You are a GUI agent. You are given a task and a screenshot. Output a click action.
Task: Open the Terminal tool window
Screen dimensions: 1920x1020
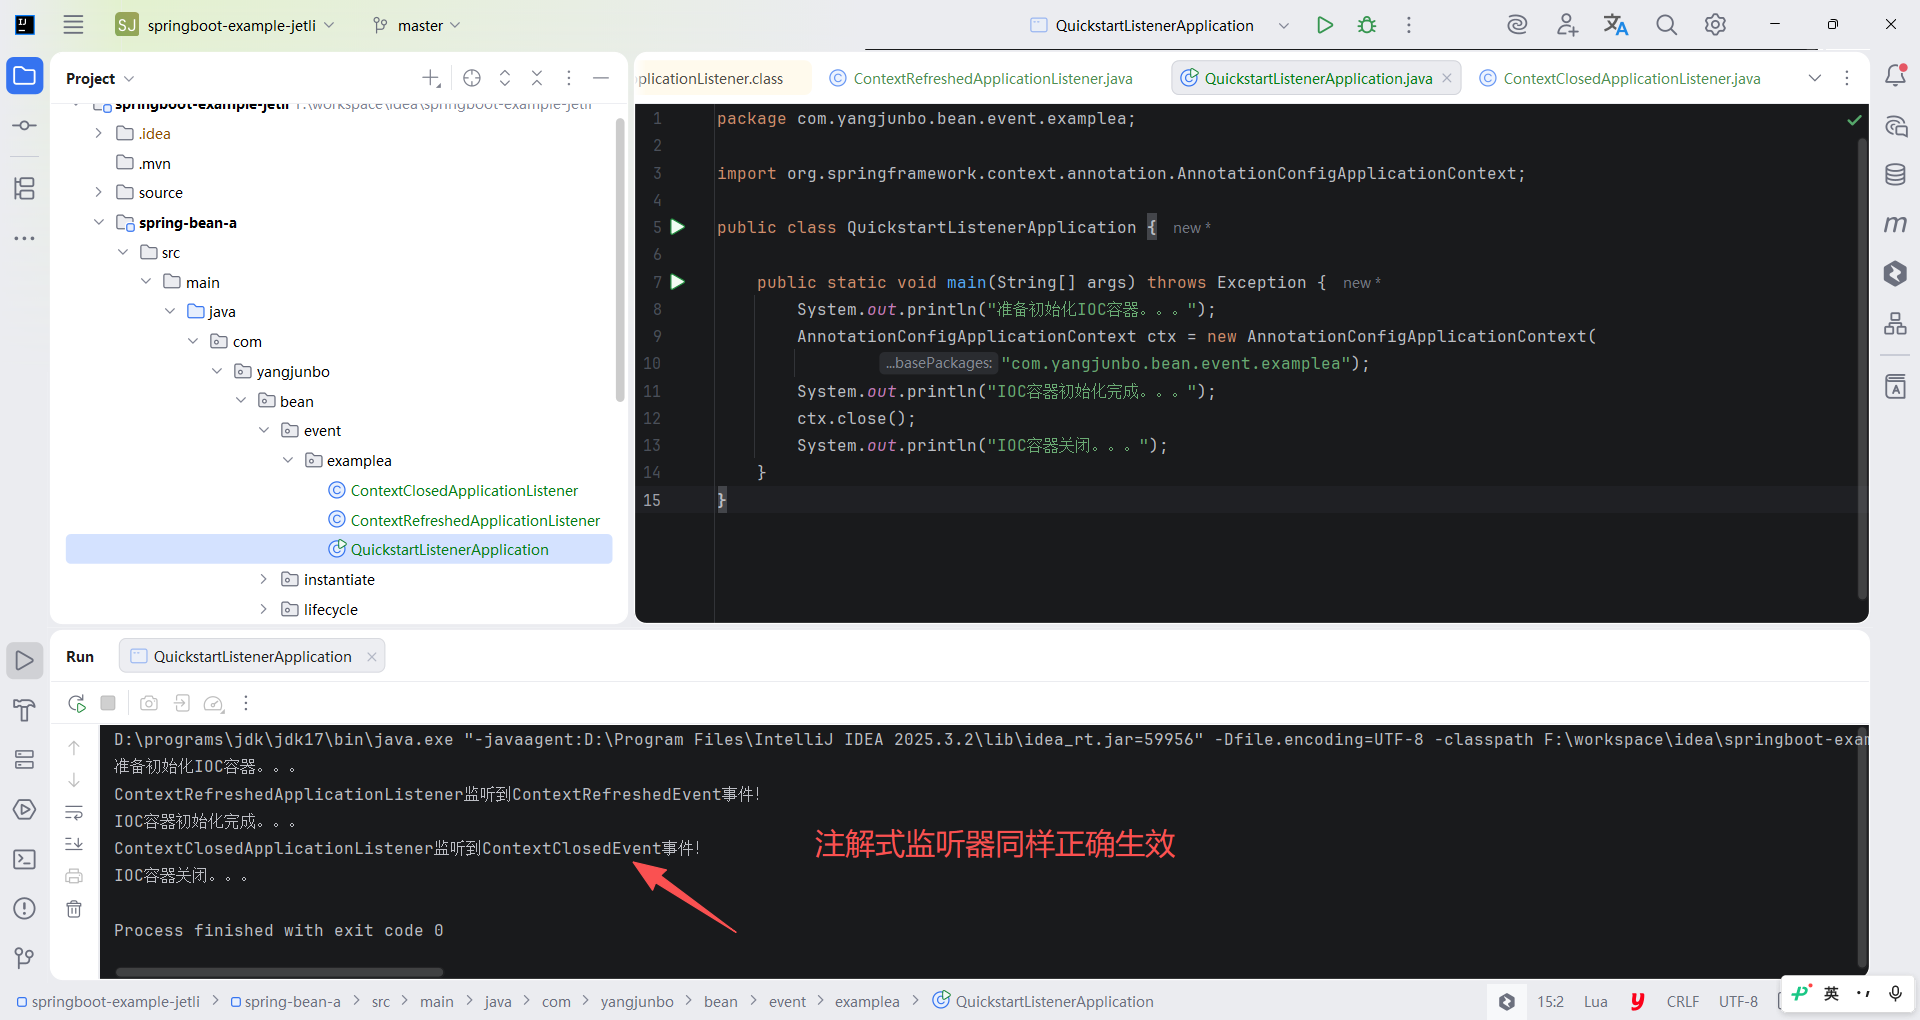coord(25,859)
